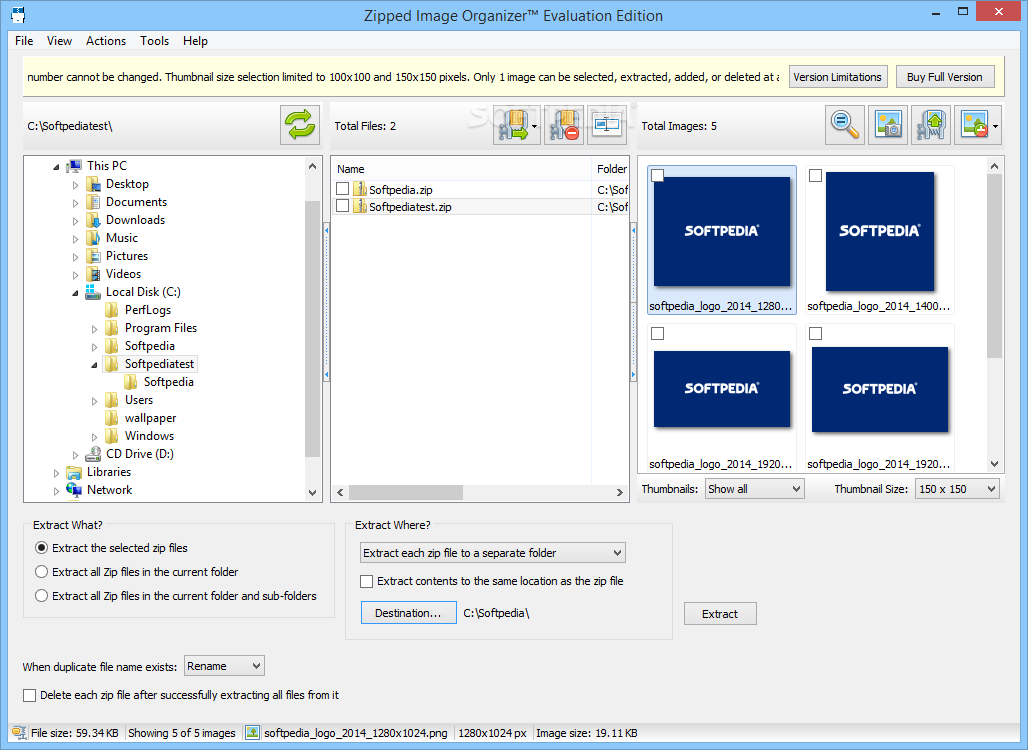This screenshot has height=750, width=1028.
Task: Collapse the Local Disk (C:) tree node
Action: [75, 293]
